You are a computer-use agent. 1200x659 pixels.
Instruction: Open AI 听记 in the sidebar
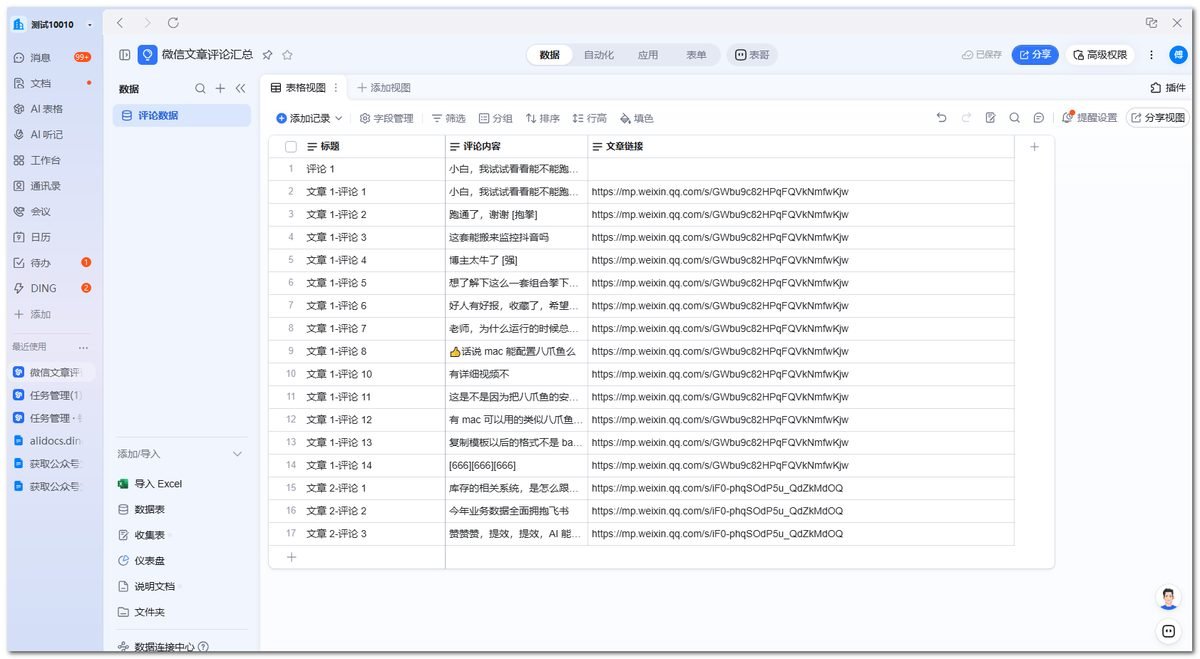46,135
